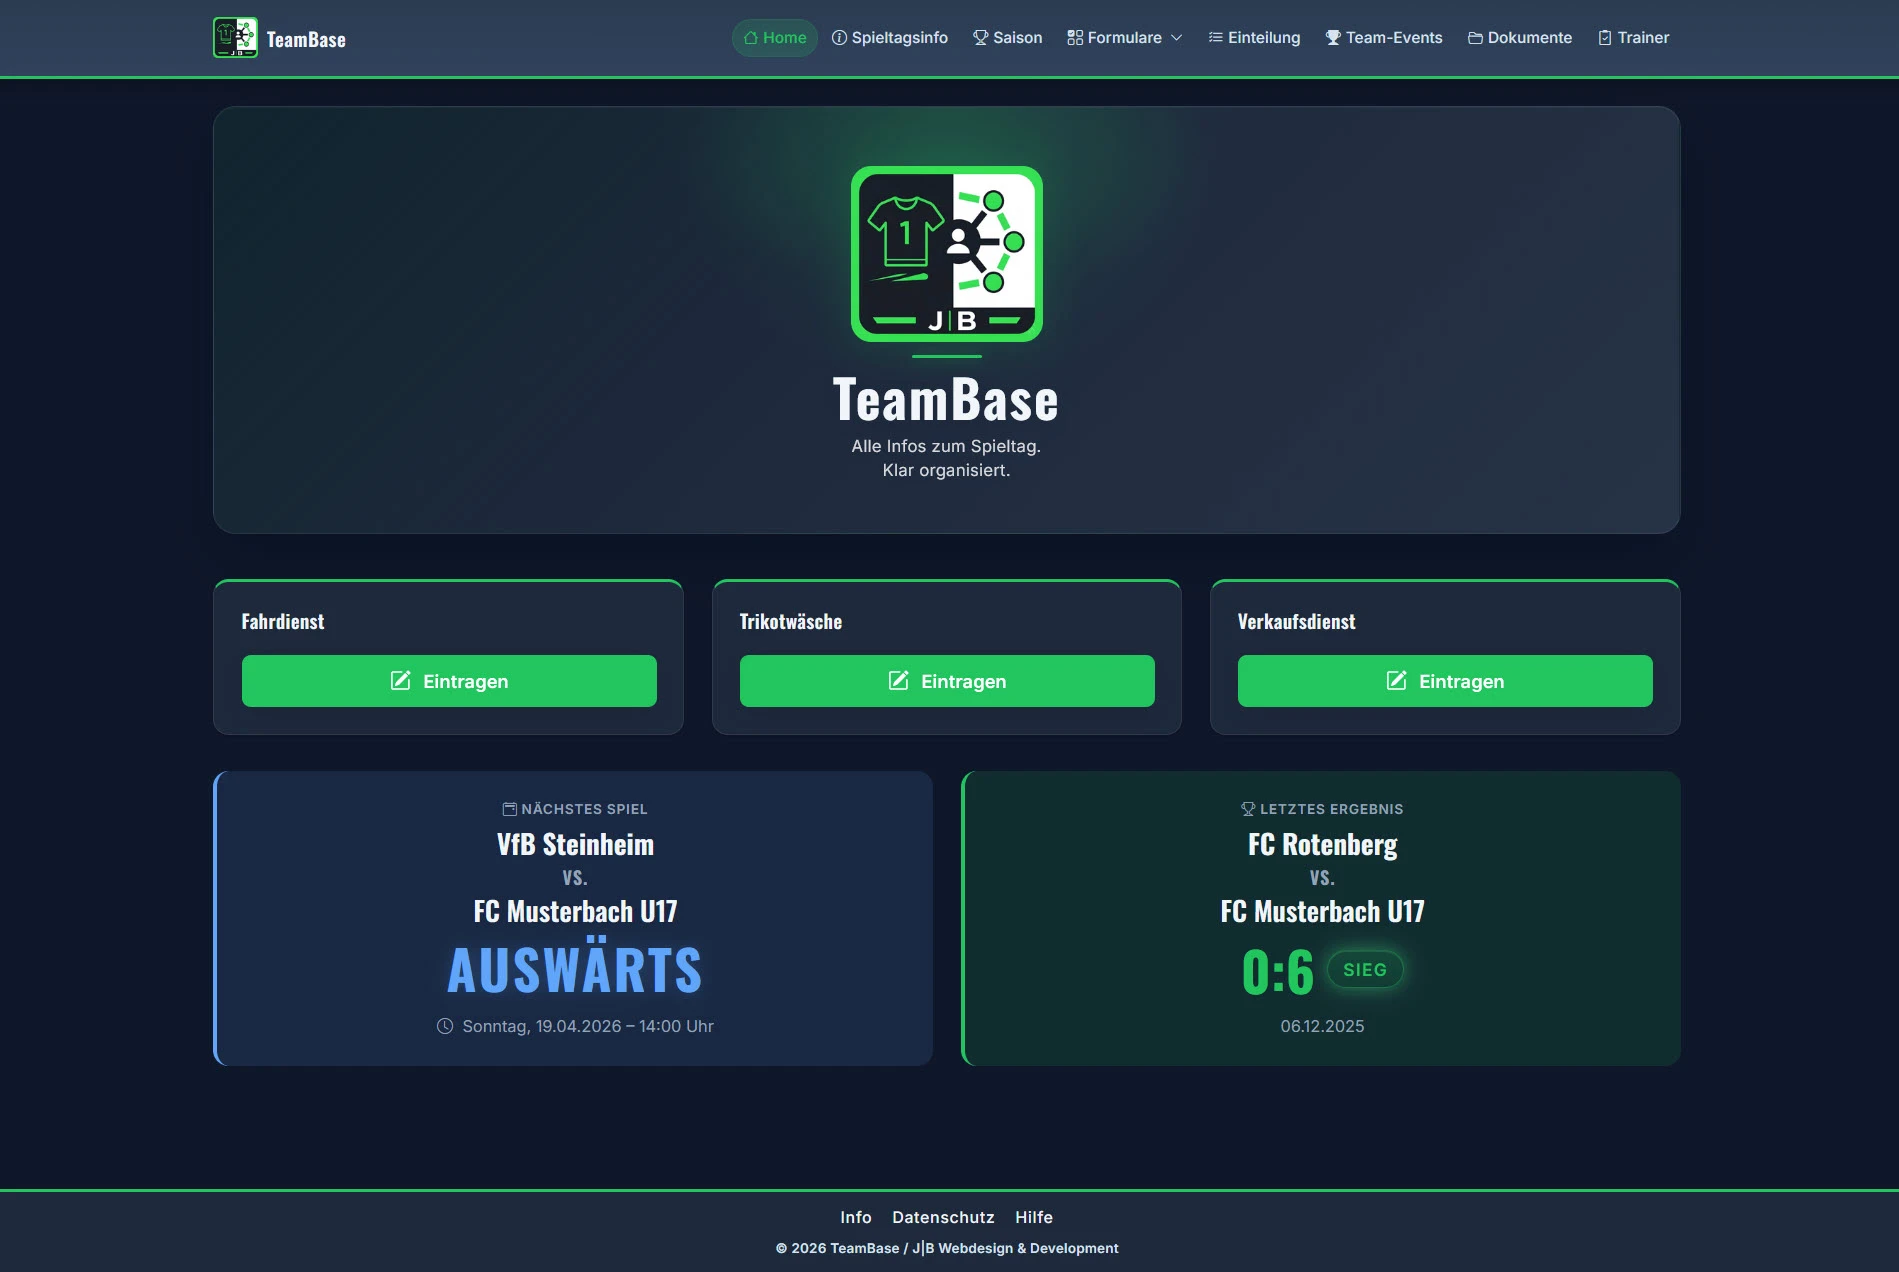Click Eintragen under Trikotwäsche
This screenshot has width=1899, height=1272.
pyautogui.click(x=946, y=681)
